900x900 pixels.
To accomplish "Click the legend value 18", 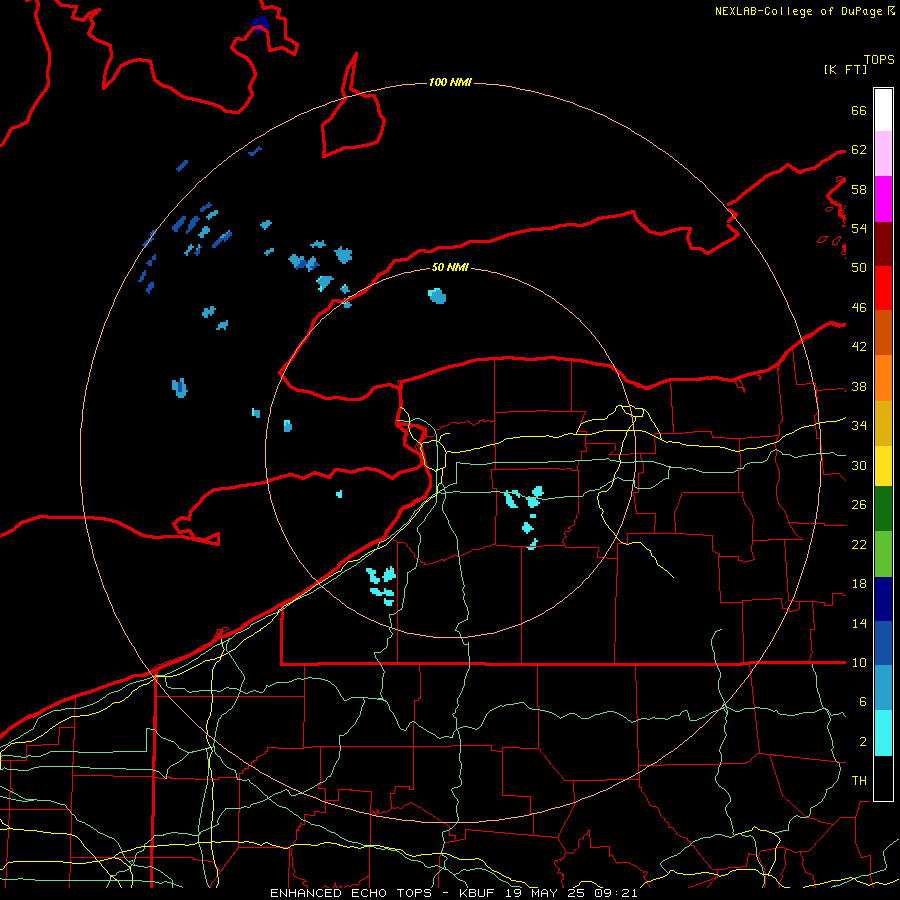I will point(859,584).
